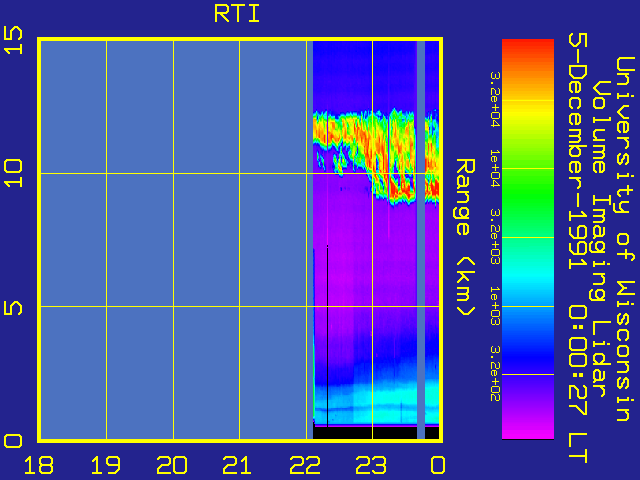This screenshot has width=640, height=480.
Task: Click the 18 hour time axis label
Action: pyautogui.click(x=39, y=465)
